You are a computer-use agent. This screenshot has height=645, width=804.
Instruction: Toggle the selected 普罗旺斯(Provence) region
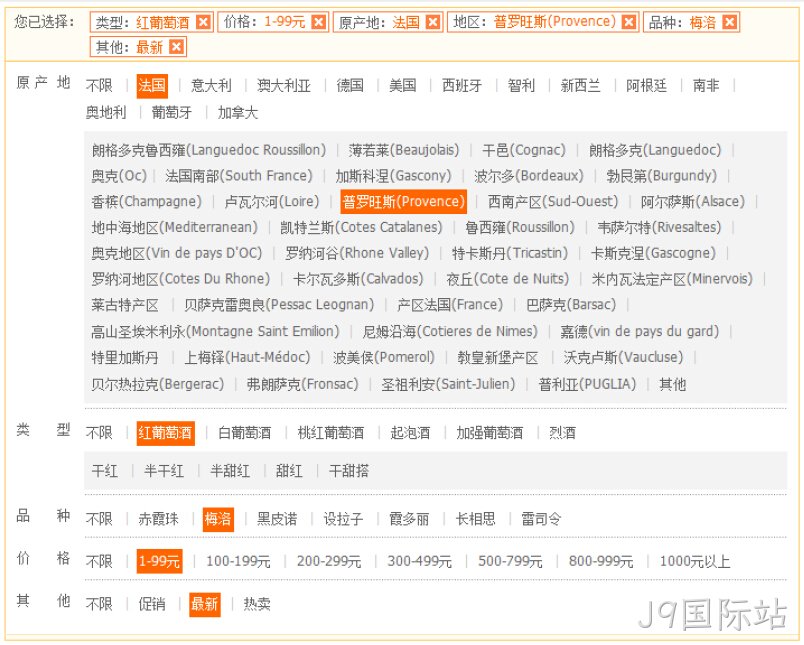(404, 201)
